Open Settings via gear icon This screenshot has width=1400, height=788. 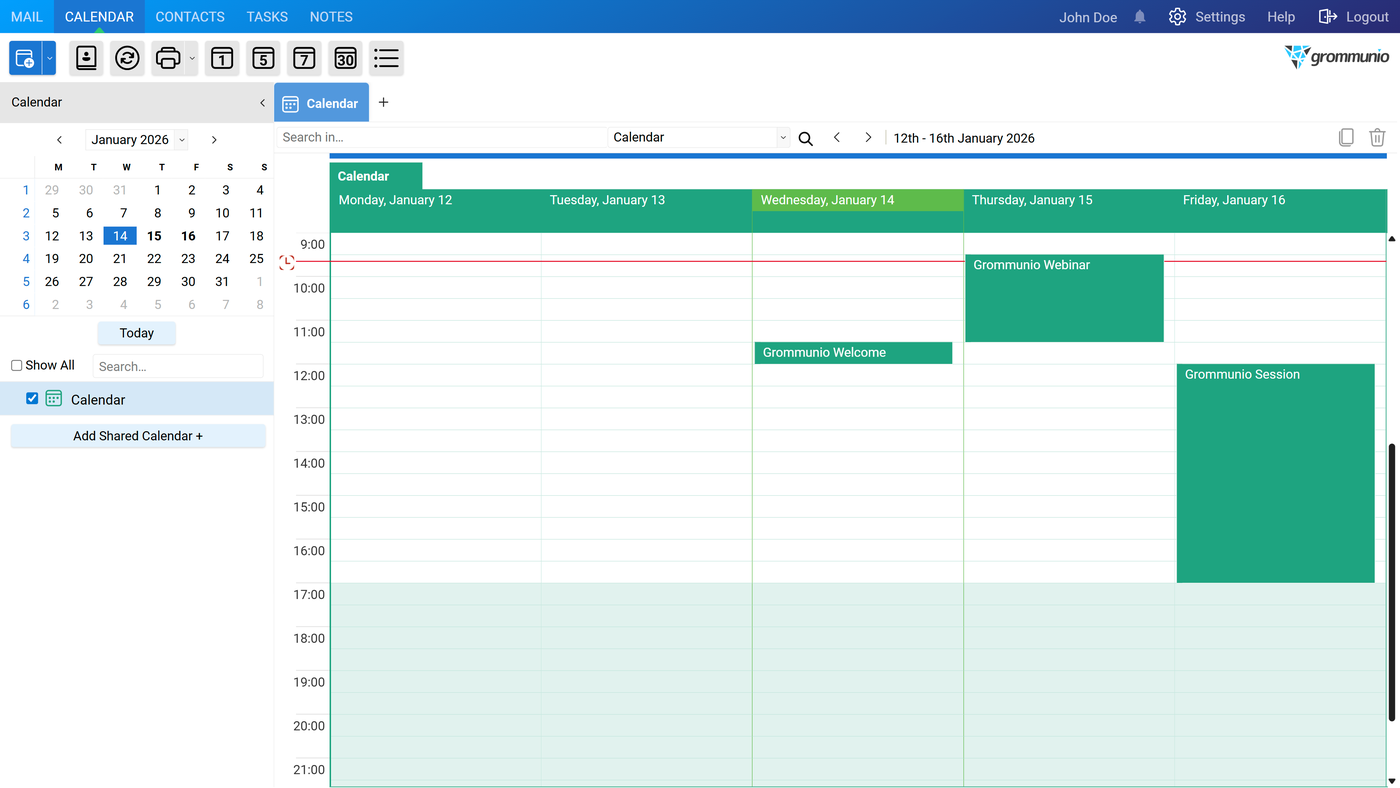pos(1177,17)
